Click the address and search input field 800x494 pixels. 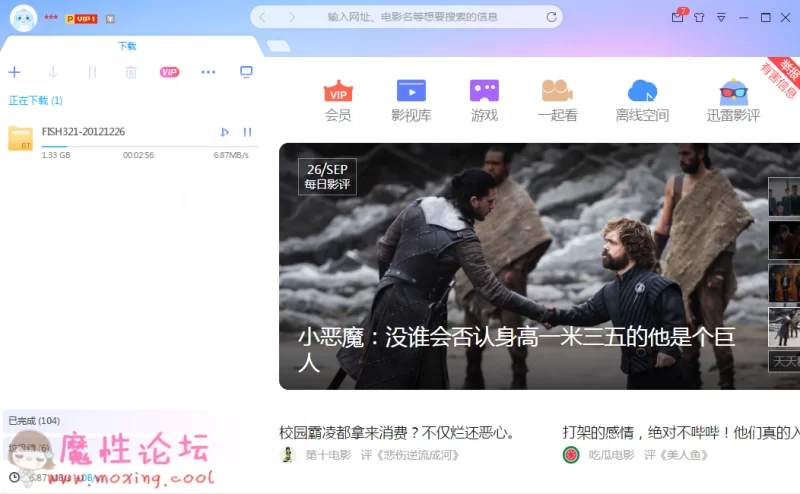[412, 17]
